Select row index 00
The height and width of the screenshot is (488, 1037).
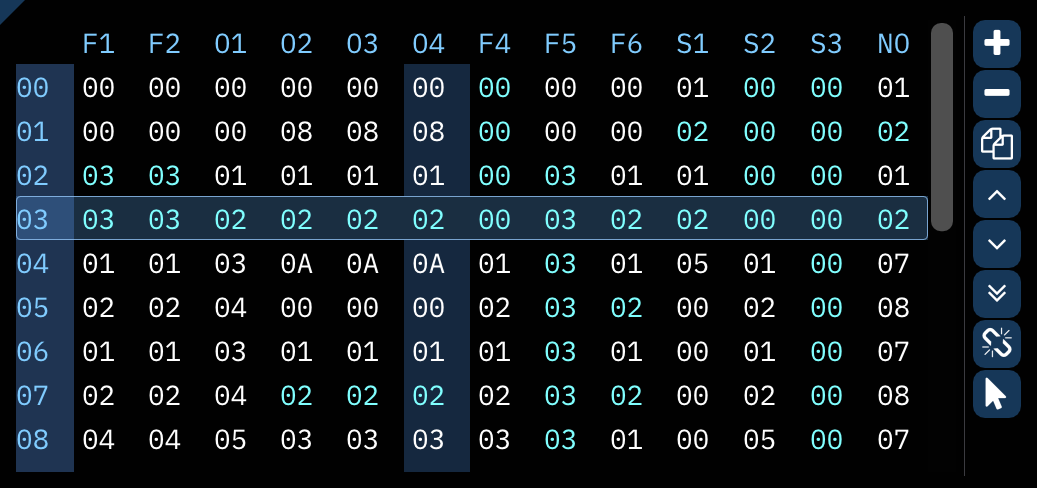pyautogui.click(x=33, y=88)
